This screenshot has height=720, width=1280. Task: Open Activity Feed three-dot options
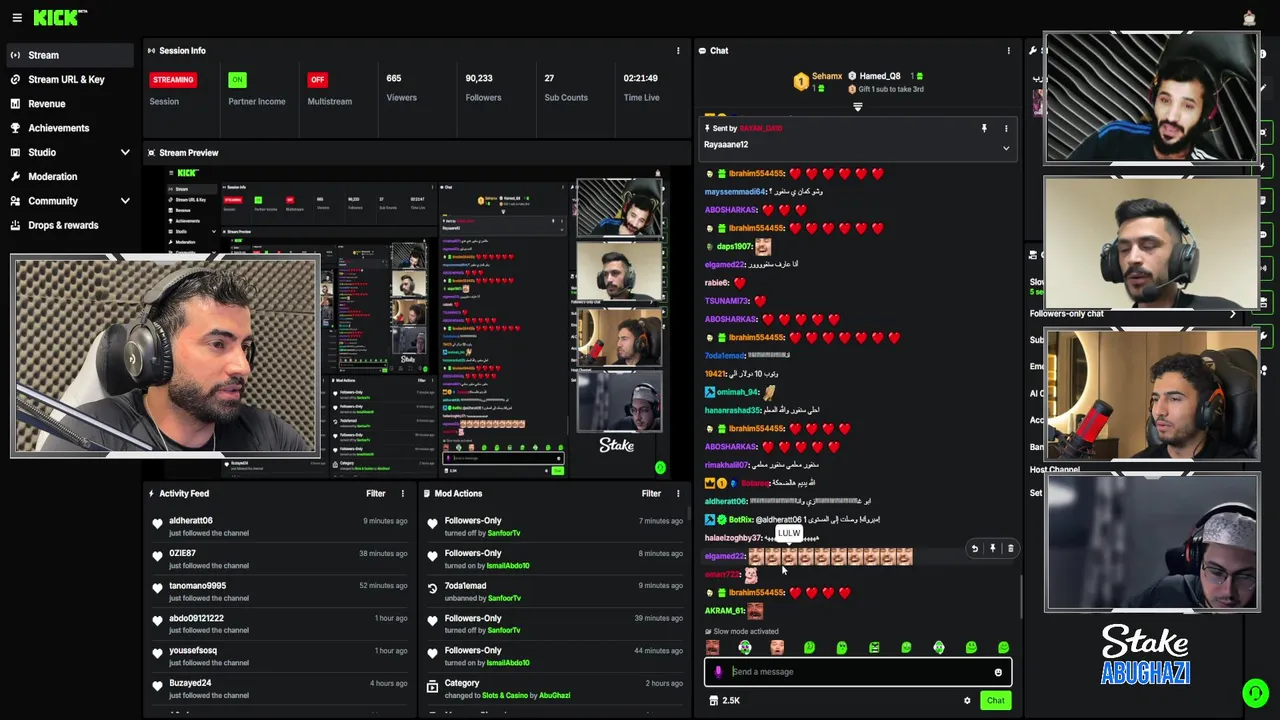click(403, 494)
